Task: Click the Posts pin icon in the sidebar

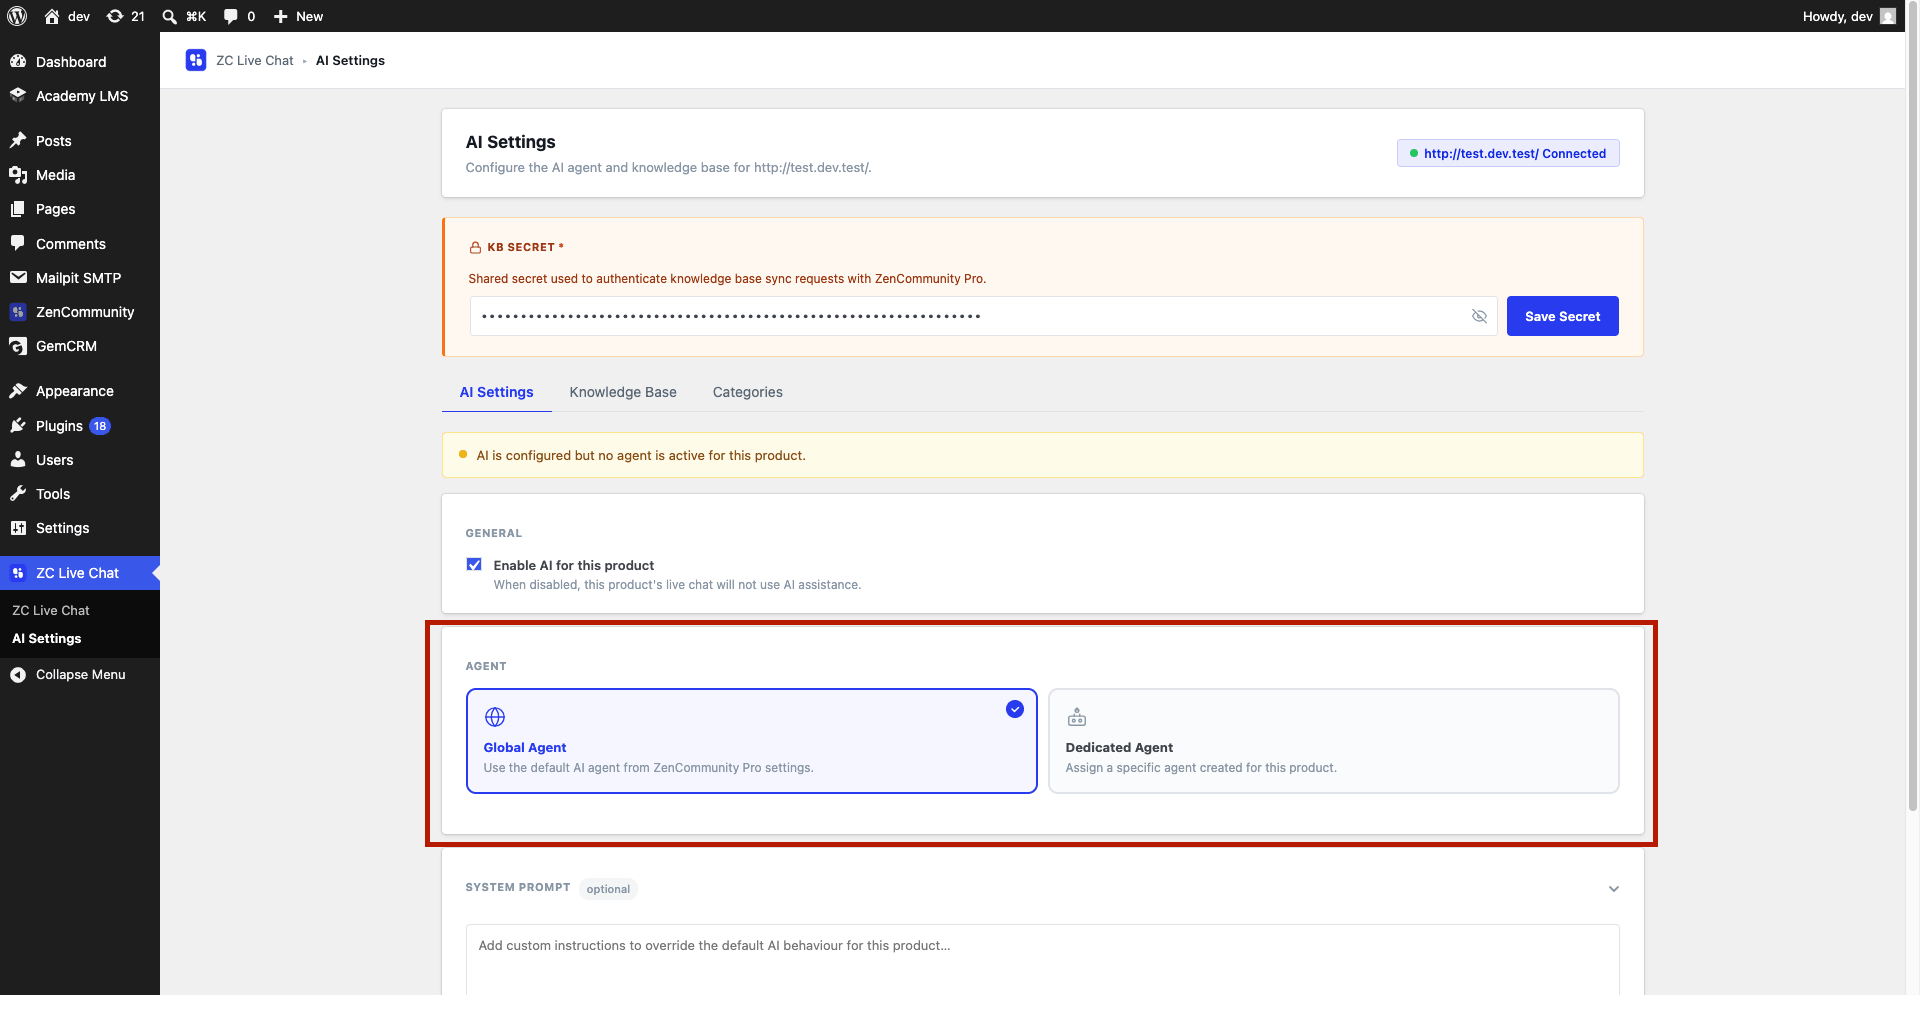Action: (18, 140)
